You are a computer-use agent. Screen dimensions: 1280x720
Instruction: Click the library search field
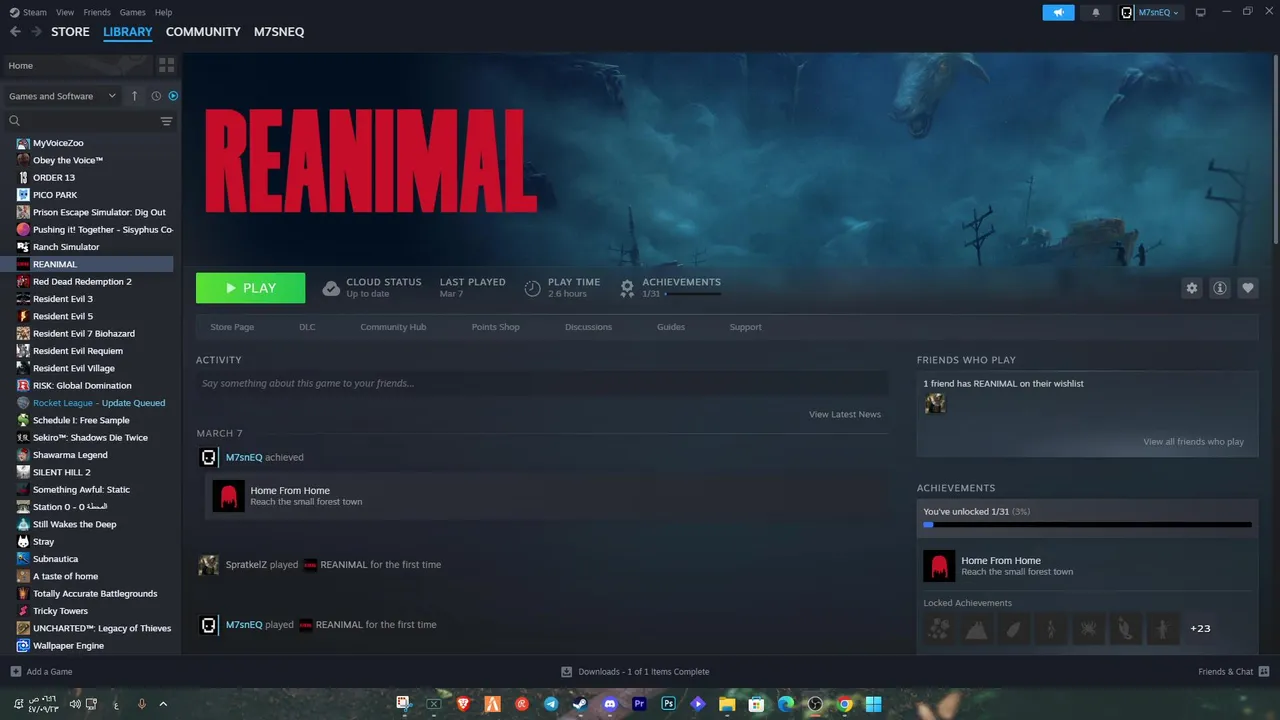[x=80, y=121]
